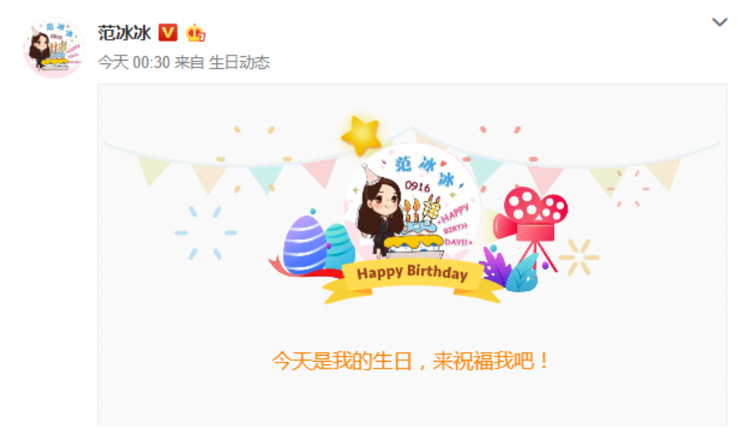The width and height of the screenshot is (750, 444).
Task: Click the teal striped egg graphic
Action: coord(341,246)
